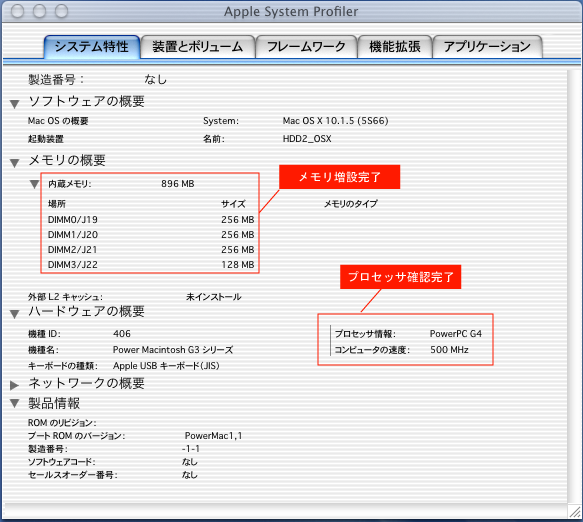This screenshot has height=522, width=583.
Task: Click the 機種 ID value 406
Action: coord(122,334)
